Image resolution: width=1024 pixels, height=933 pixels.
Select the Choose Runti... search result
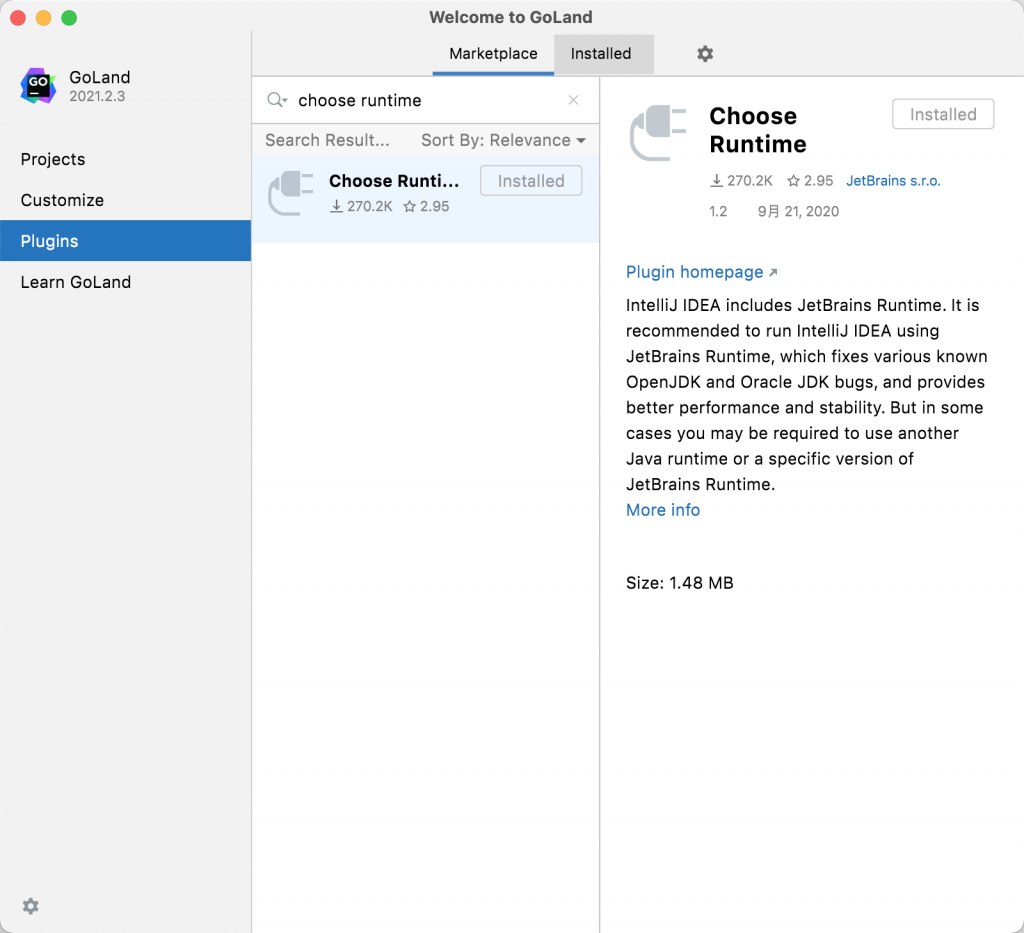[426, 198]
